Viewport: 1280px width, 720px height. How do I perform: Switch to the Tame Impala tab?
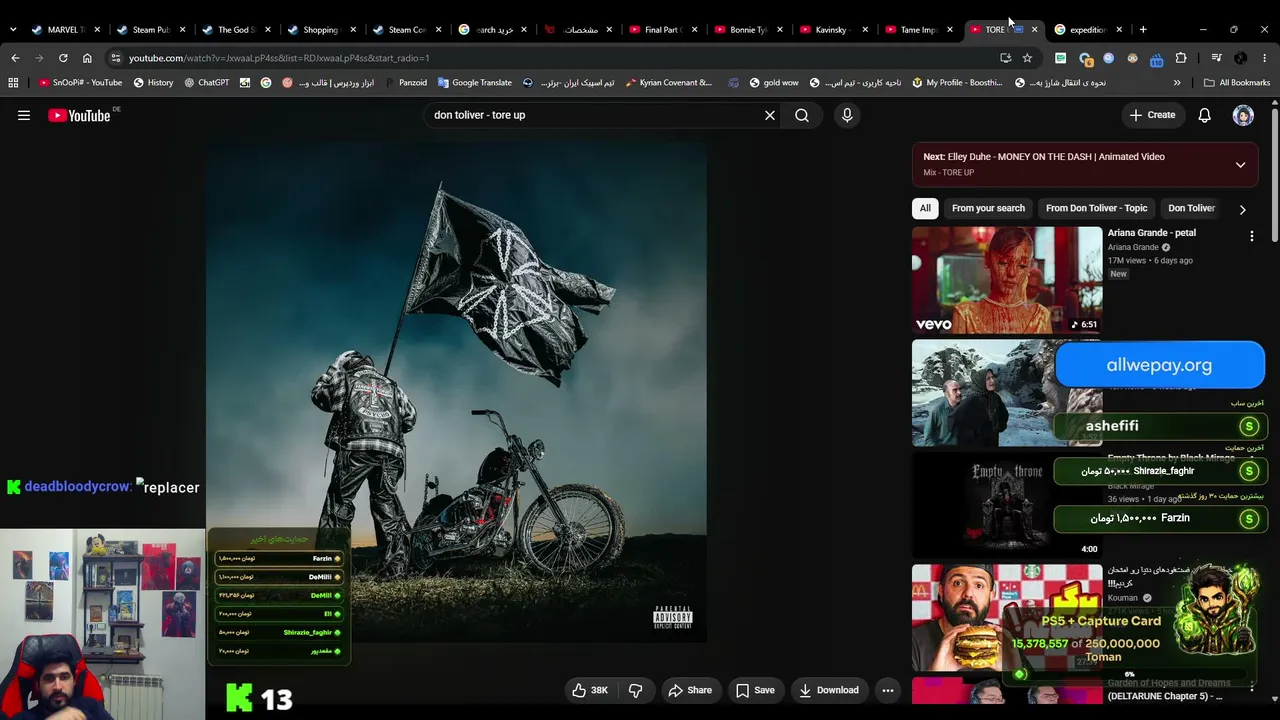point(918,29)
